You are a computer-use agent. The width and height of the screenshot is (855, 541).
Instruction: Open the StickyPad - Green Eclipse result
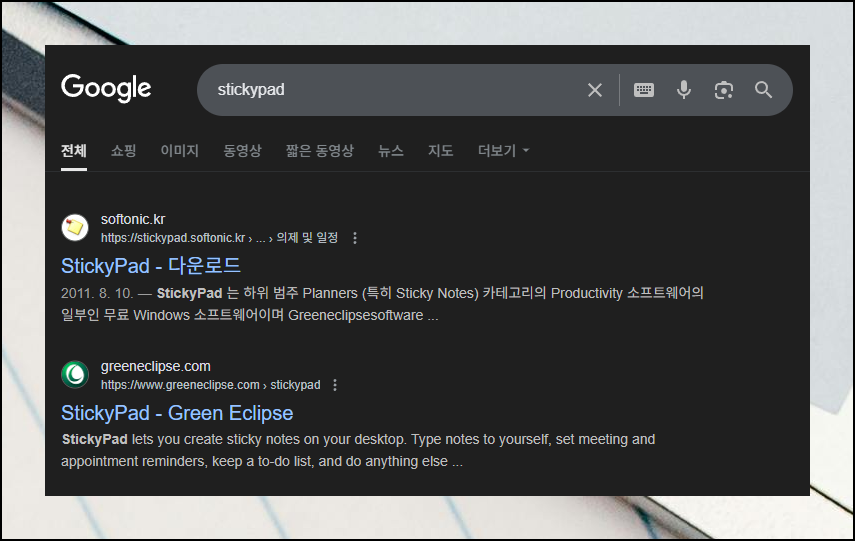[177, 413]
